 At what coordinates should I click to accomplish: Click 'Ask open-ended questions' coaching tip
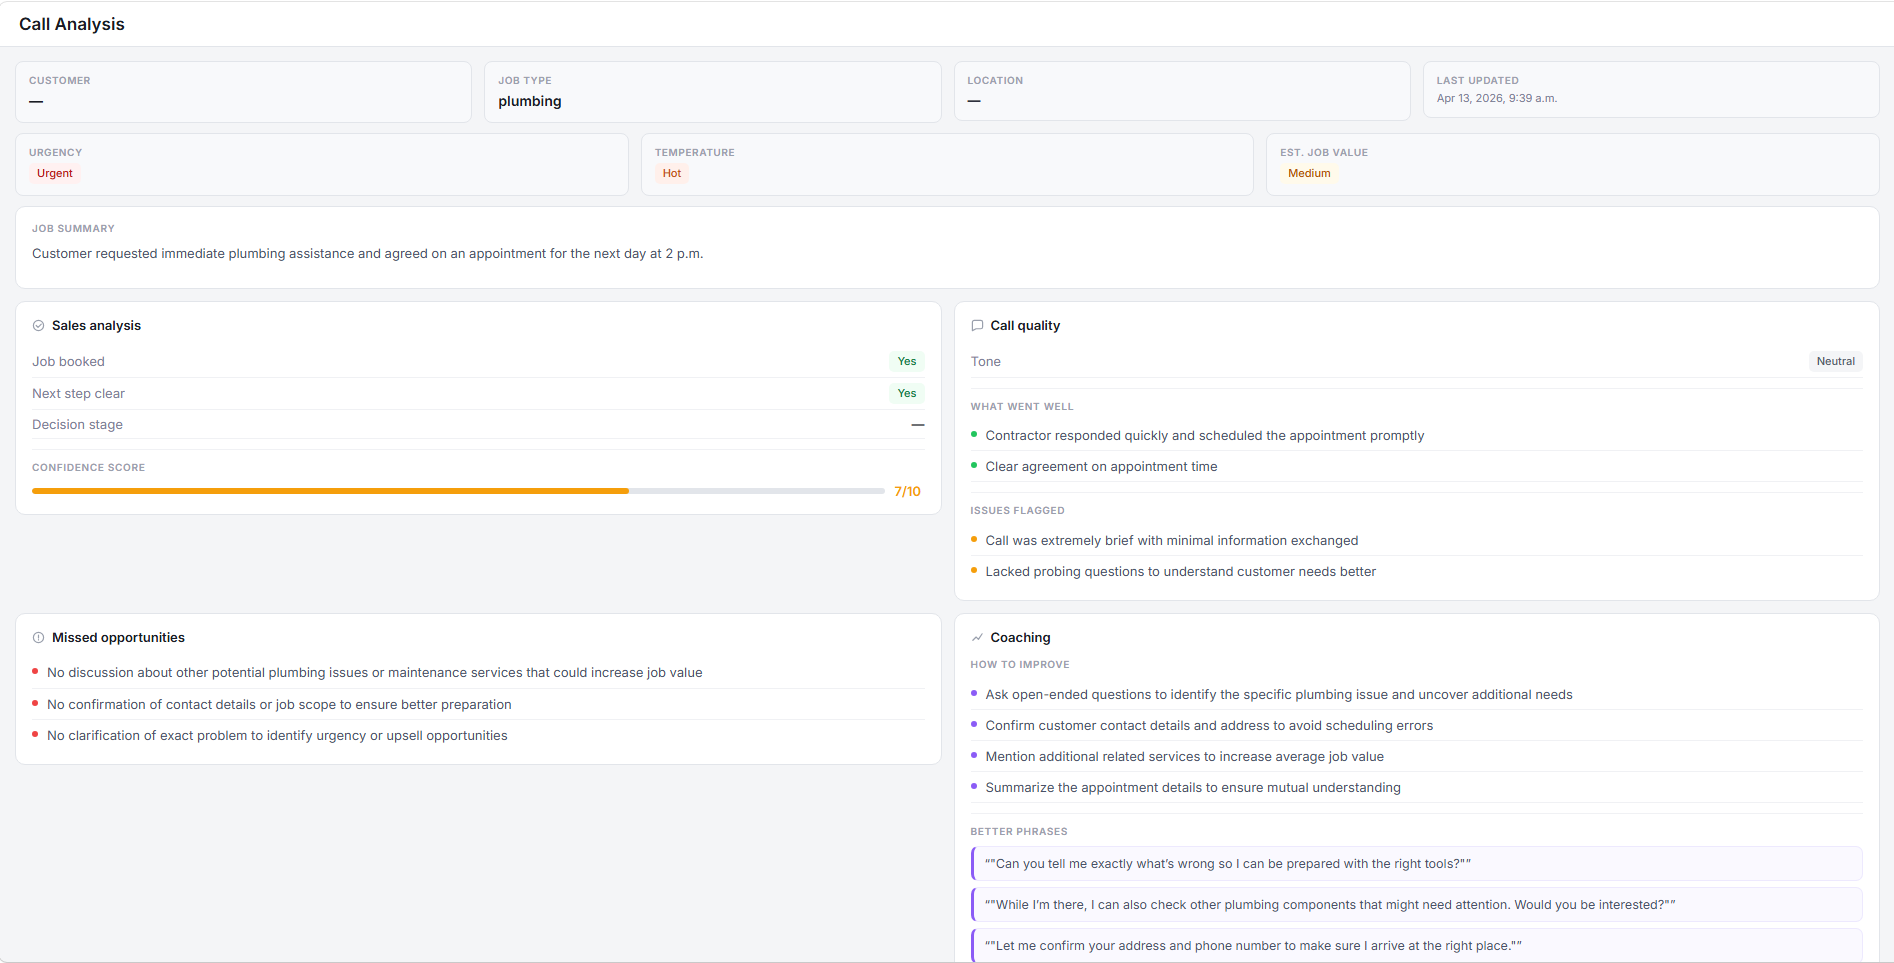tap(1279, 695)
